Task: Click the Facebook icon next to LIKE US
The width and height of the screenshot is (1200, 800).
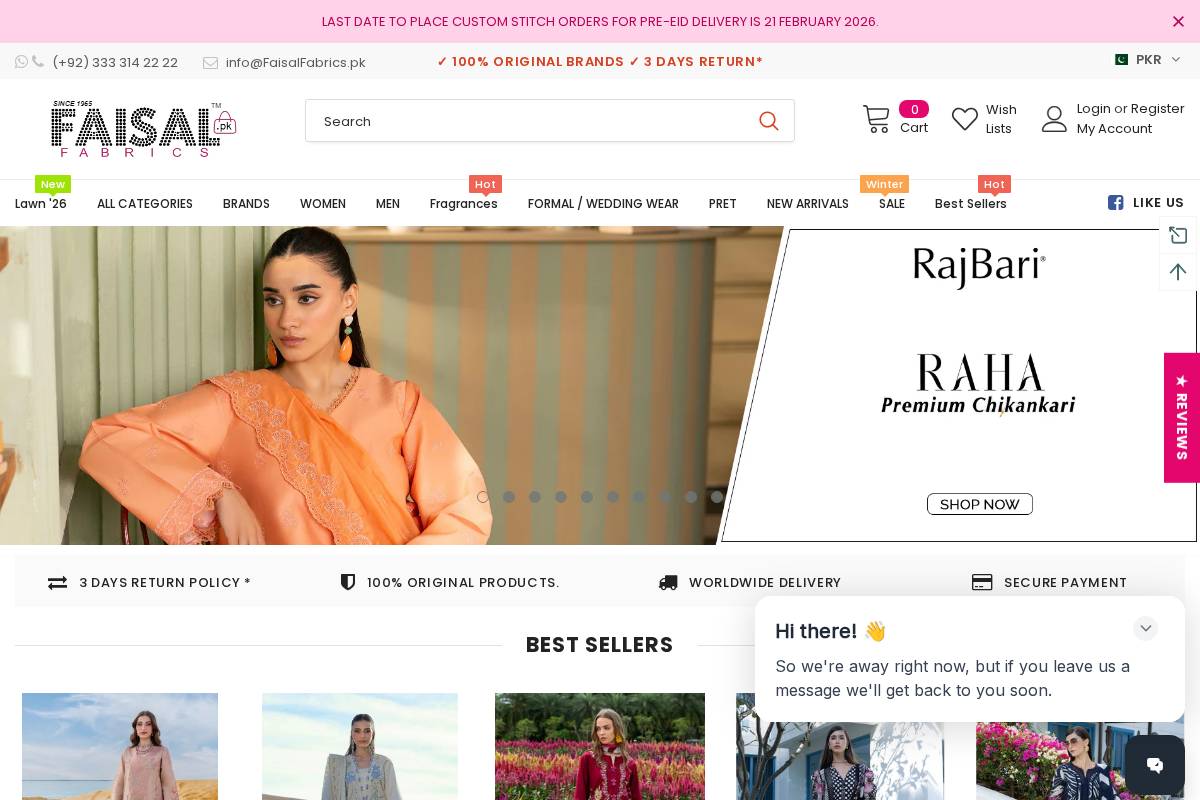Action: (1115, 202)
